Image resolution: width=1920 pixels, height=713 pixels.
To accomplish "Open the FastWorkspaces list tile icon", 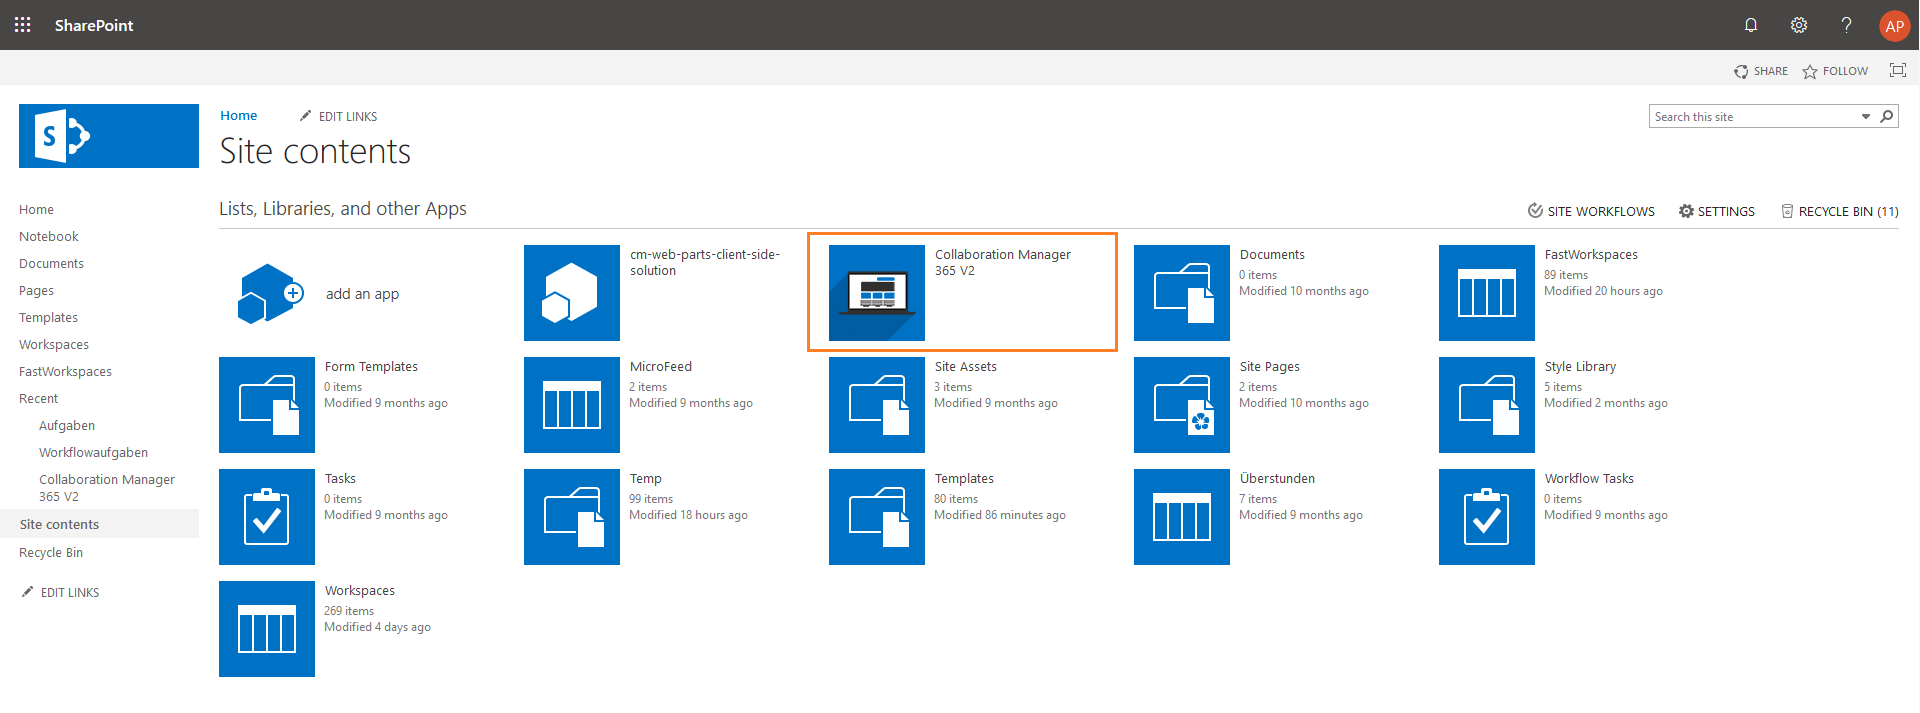I will [x=1487, y=293].
